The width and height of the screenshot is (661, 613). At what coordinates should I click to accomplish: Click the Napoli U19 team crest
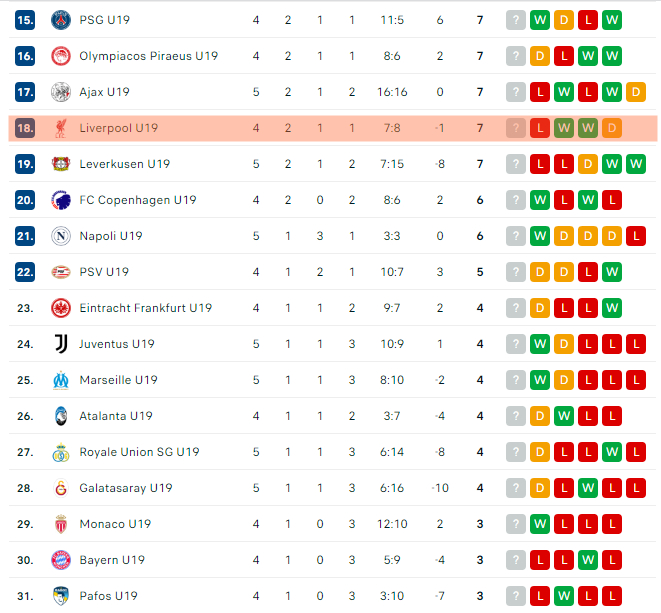point(60,236)
